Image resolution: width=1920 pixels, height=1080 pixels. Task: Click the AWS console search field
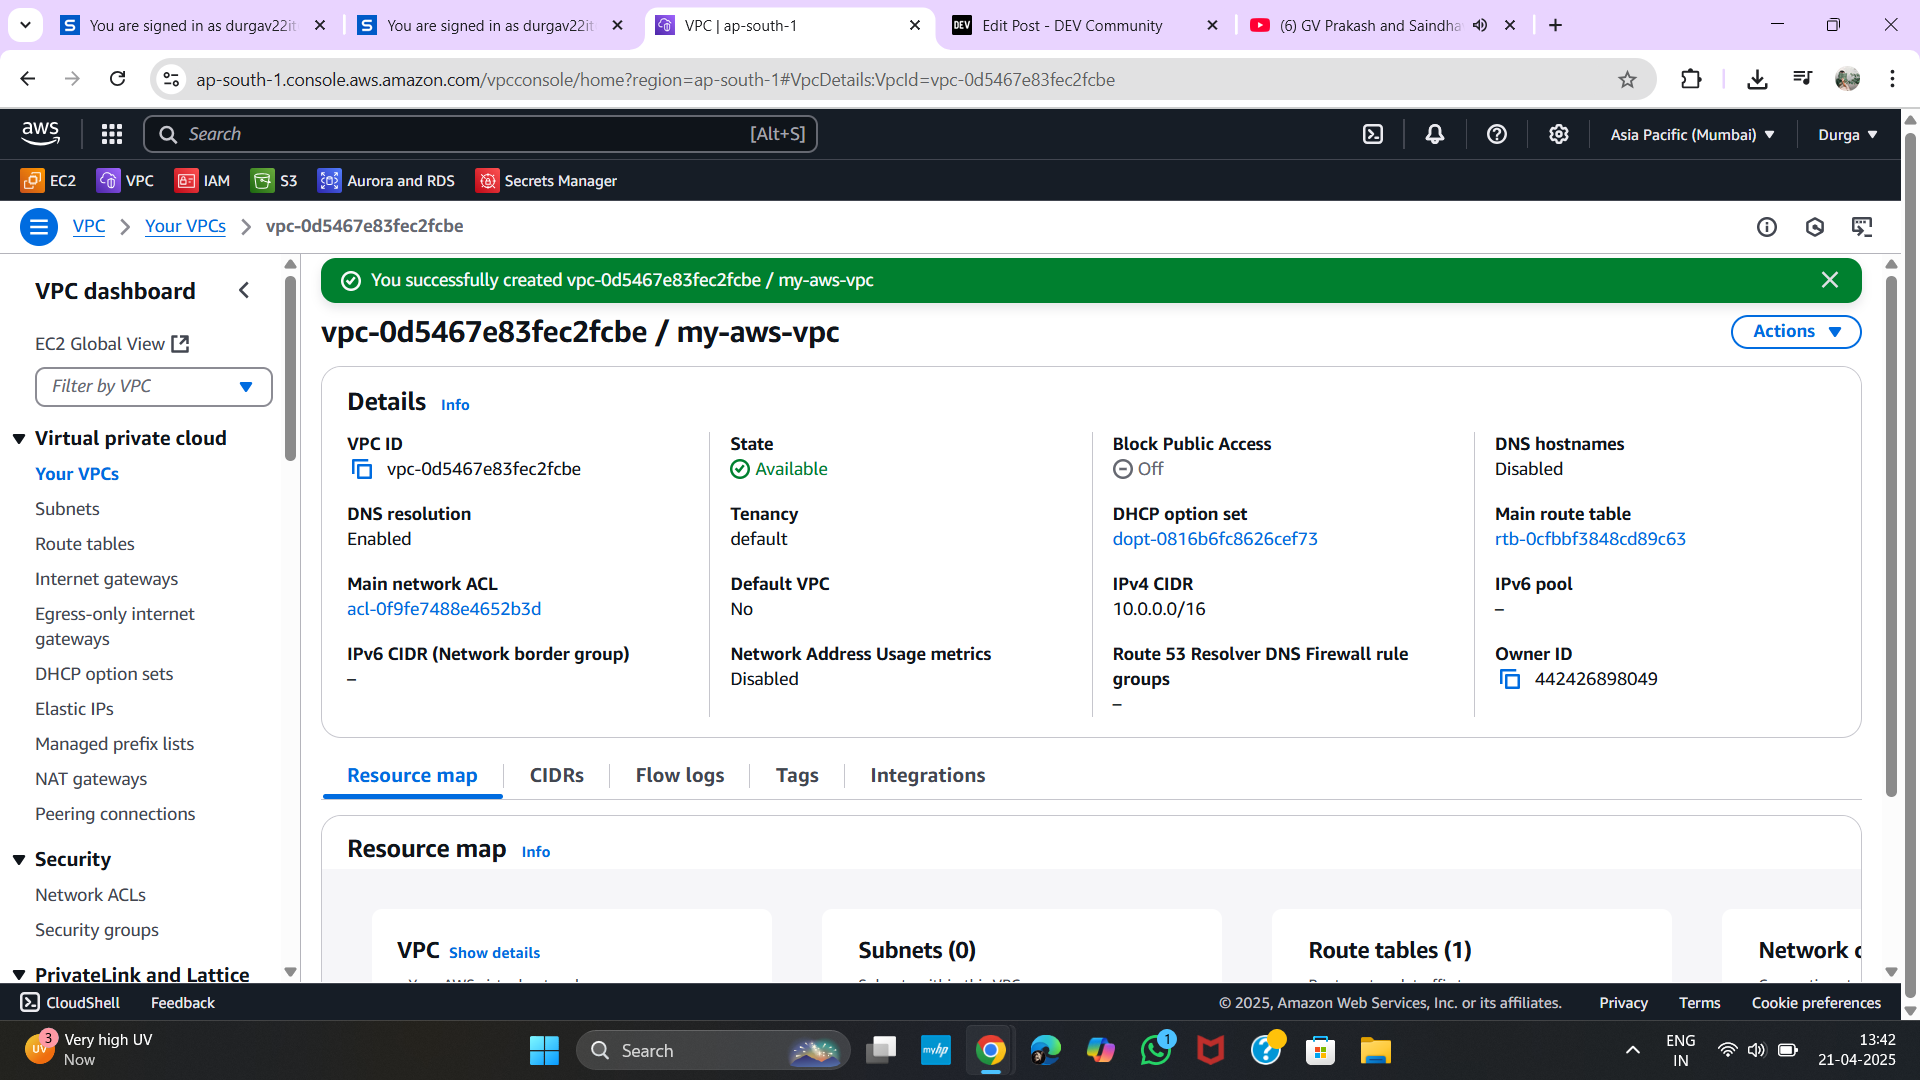(x=480, y=134)
